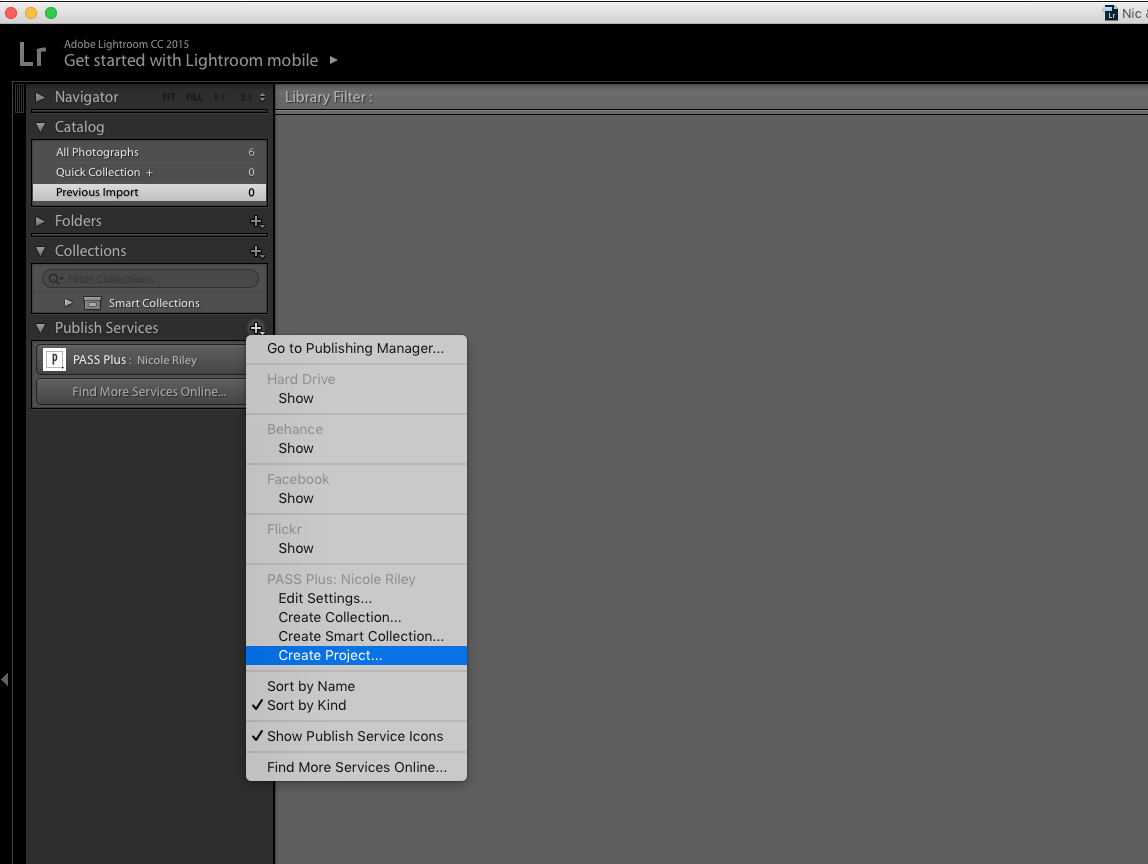Click Show under Behance
Viewport: 1148px width, 864px height.
[357, 448]
